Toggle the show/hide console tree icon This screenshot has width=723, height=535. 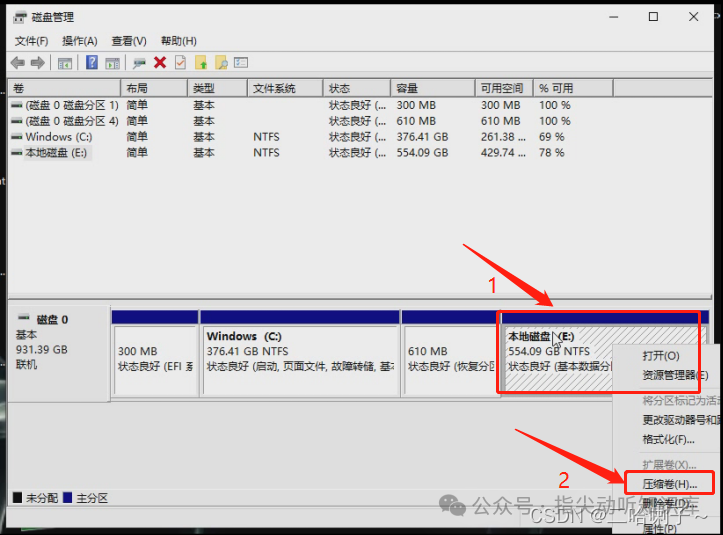pyautogui.click(x=65, y=63)
